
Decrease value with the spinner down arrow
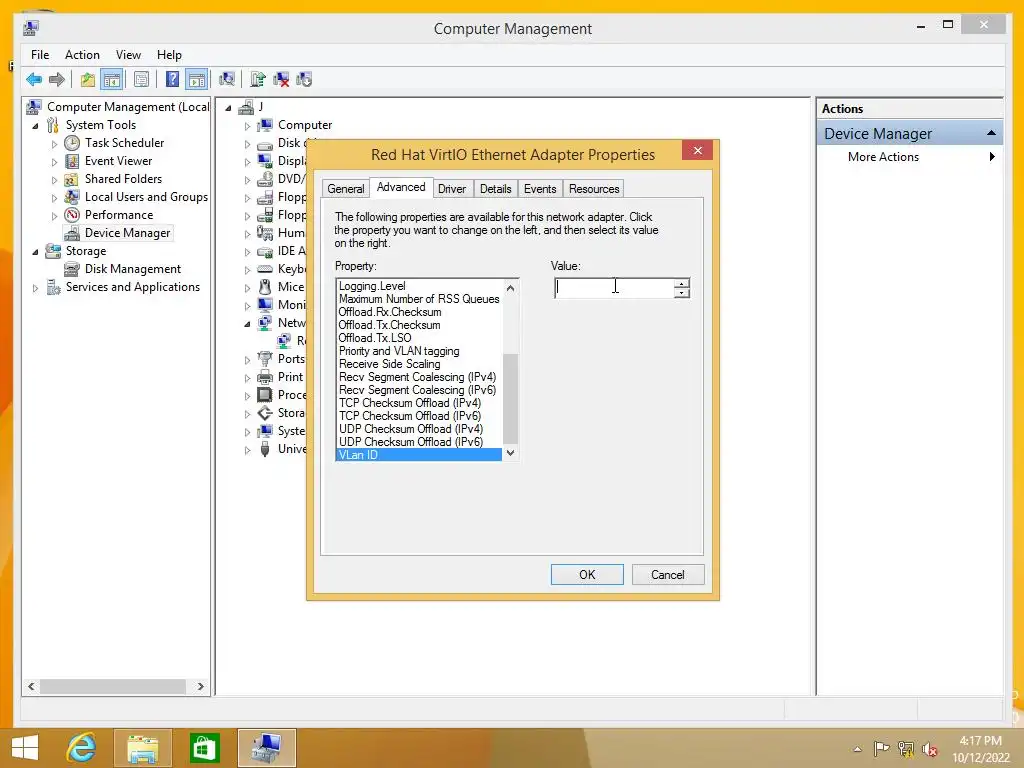[x=681, y=293]
